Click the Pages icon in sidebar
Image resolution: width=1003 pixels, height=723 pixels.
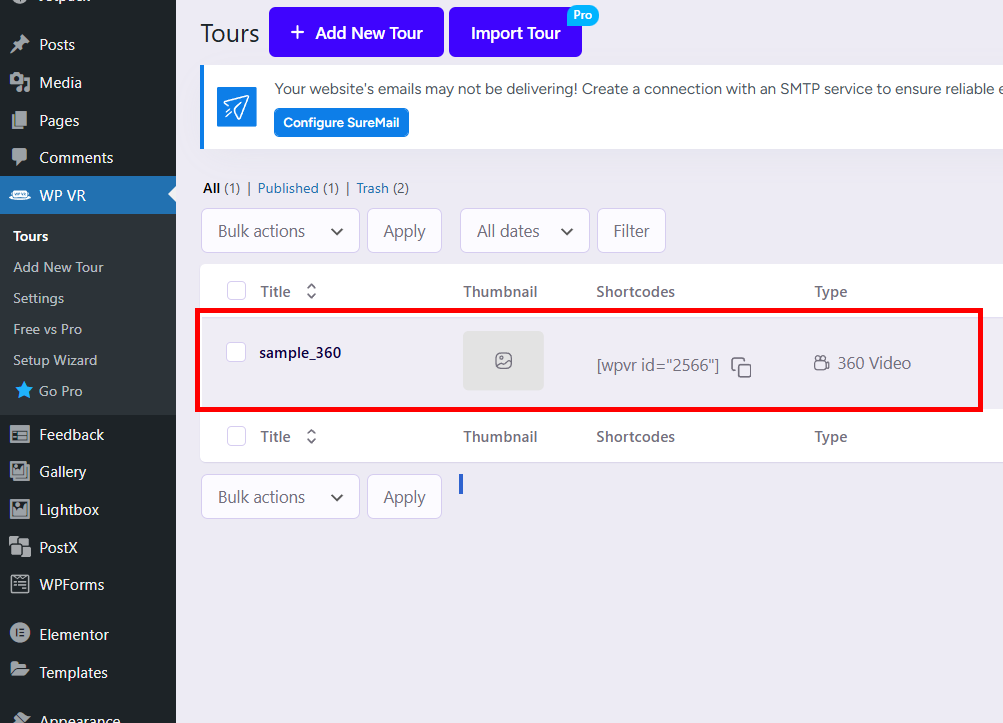20,120
